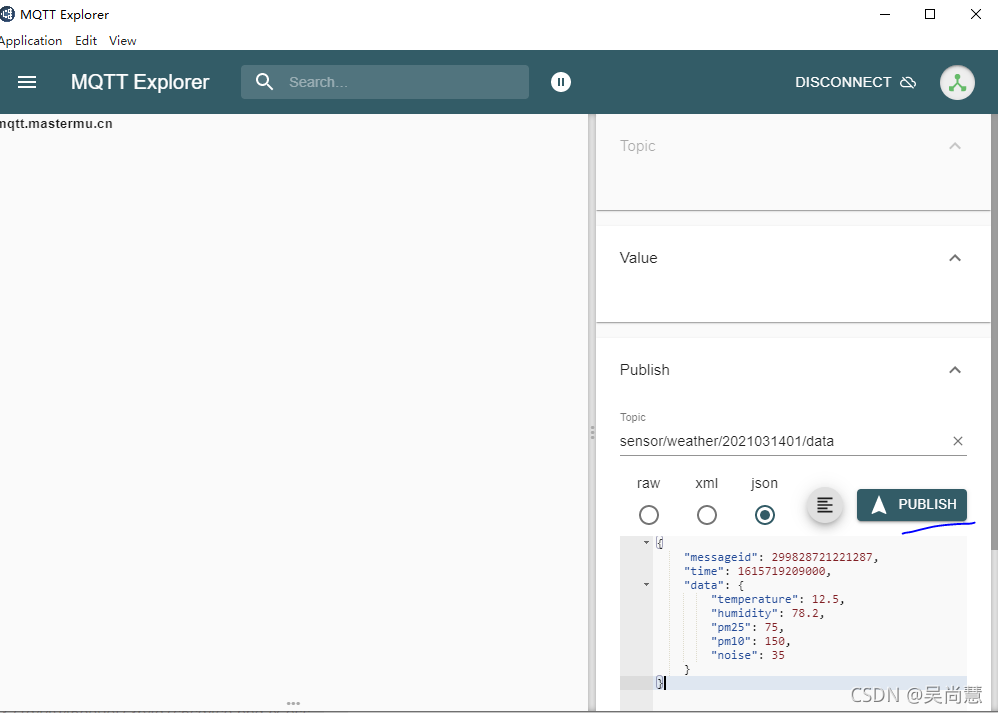This screenshot has width=998, height=713.
Task: Click the Topic section heading
Action: click(638, 146)
